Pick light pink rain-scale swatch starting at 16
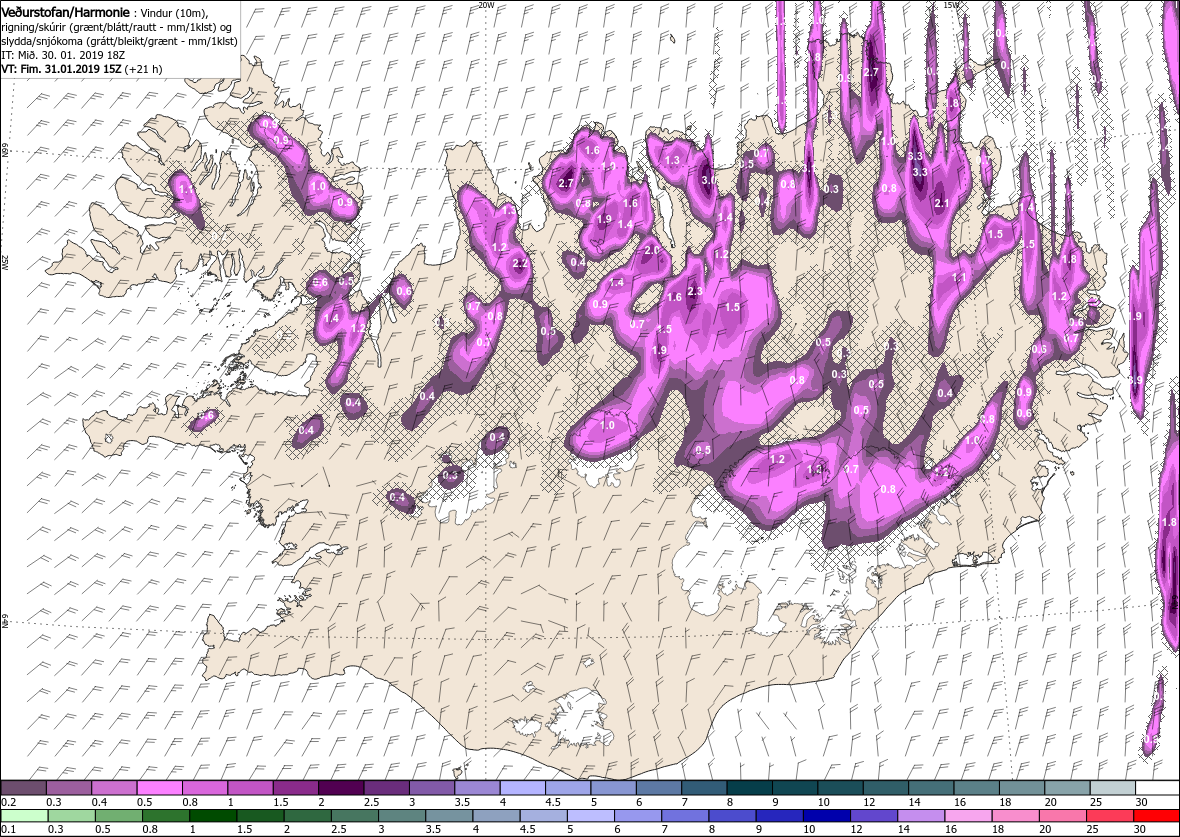This screenshot has height=837, width=1180. pos(968,816)
